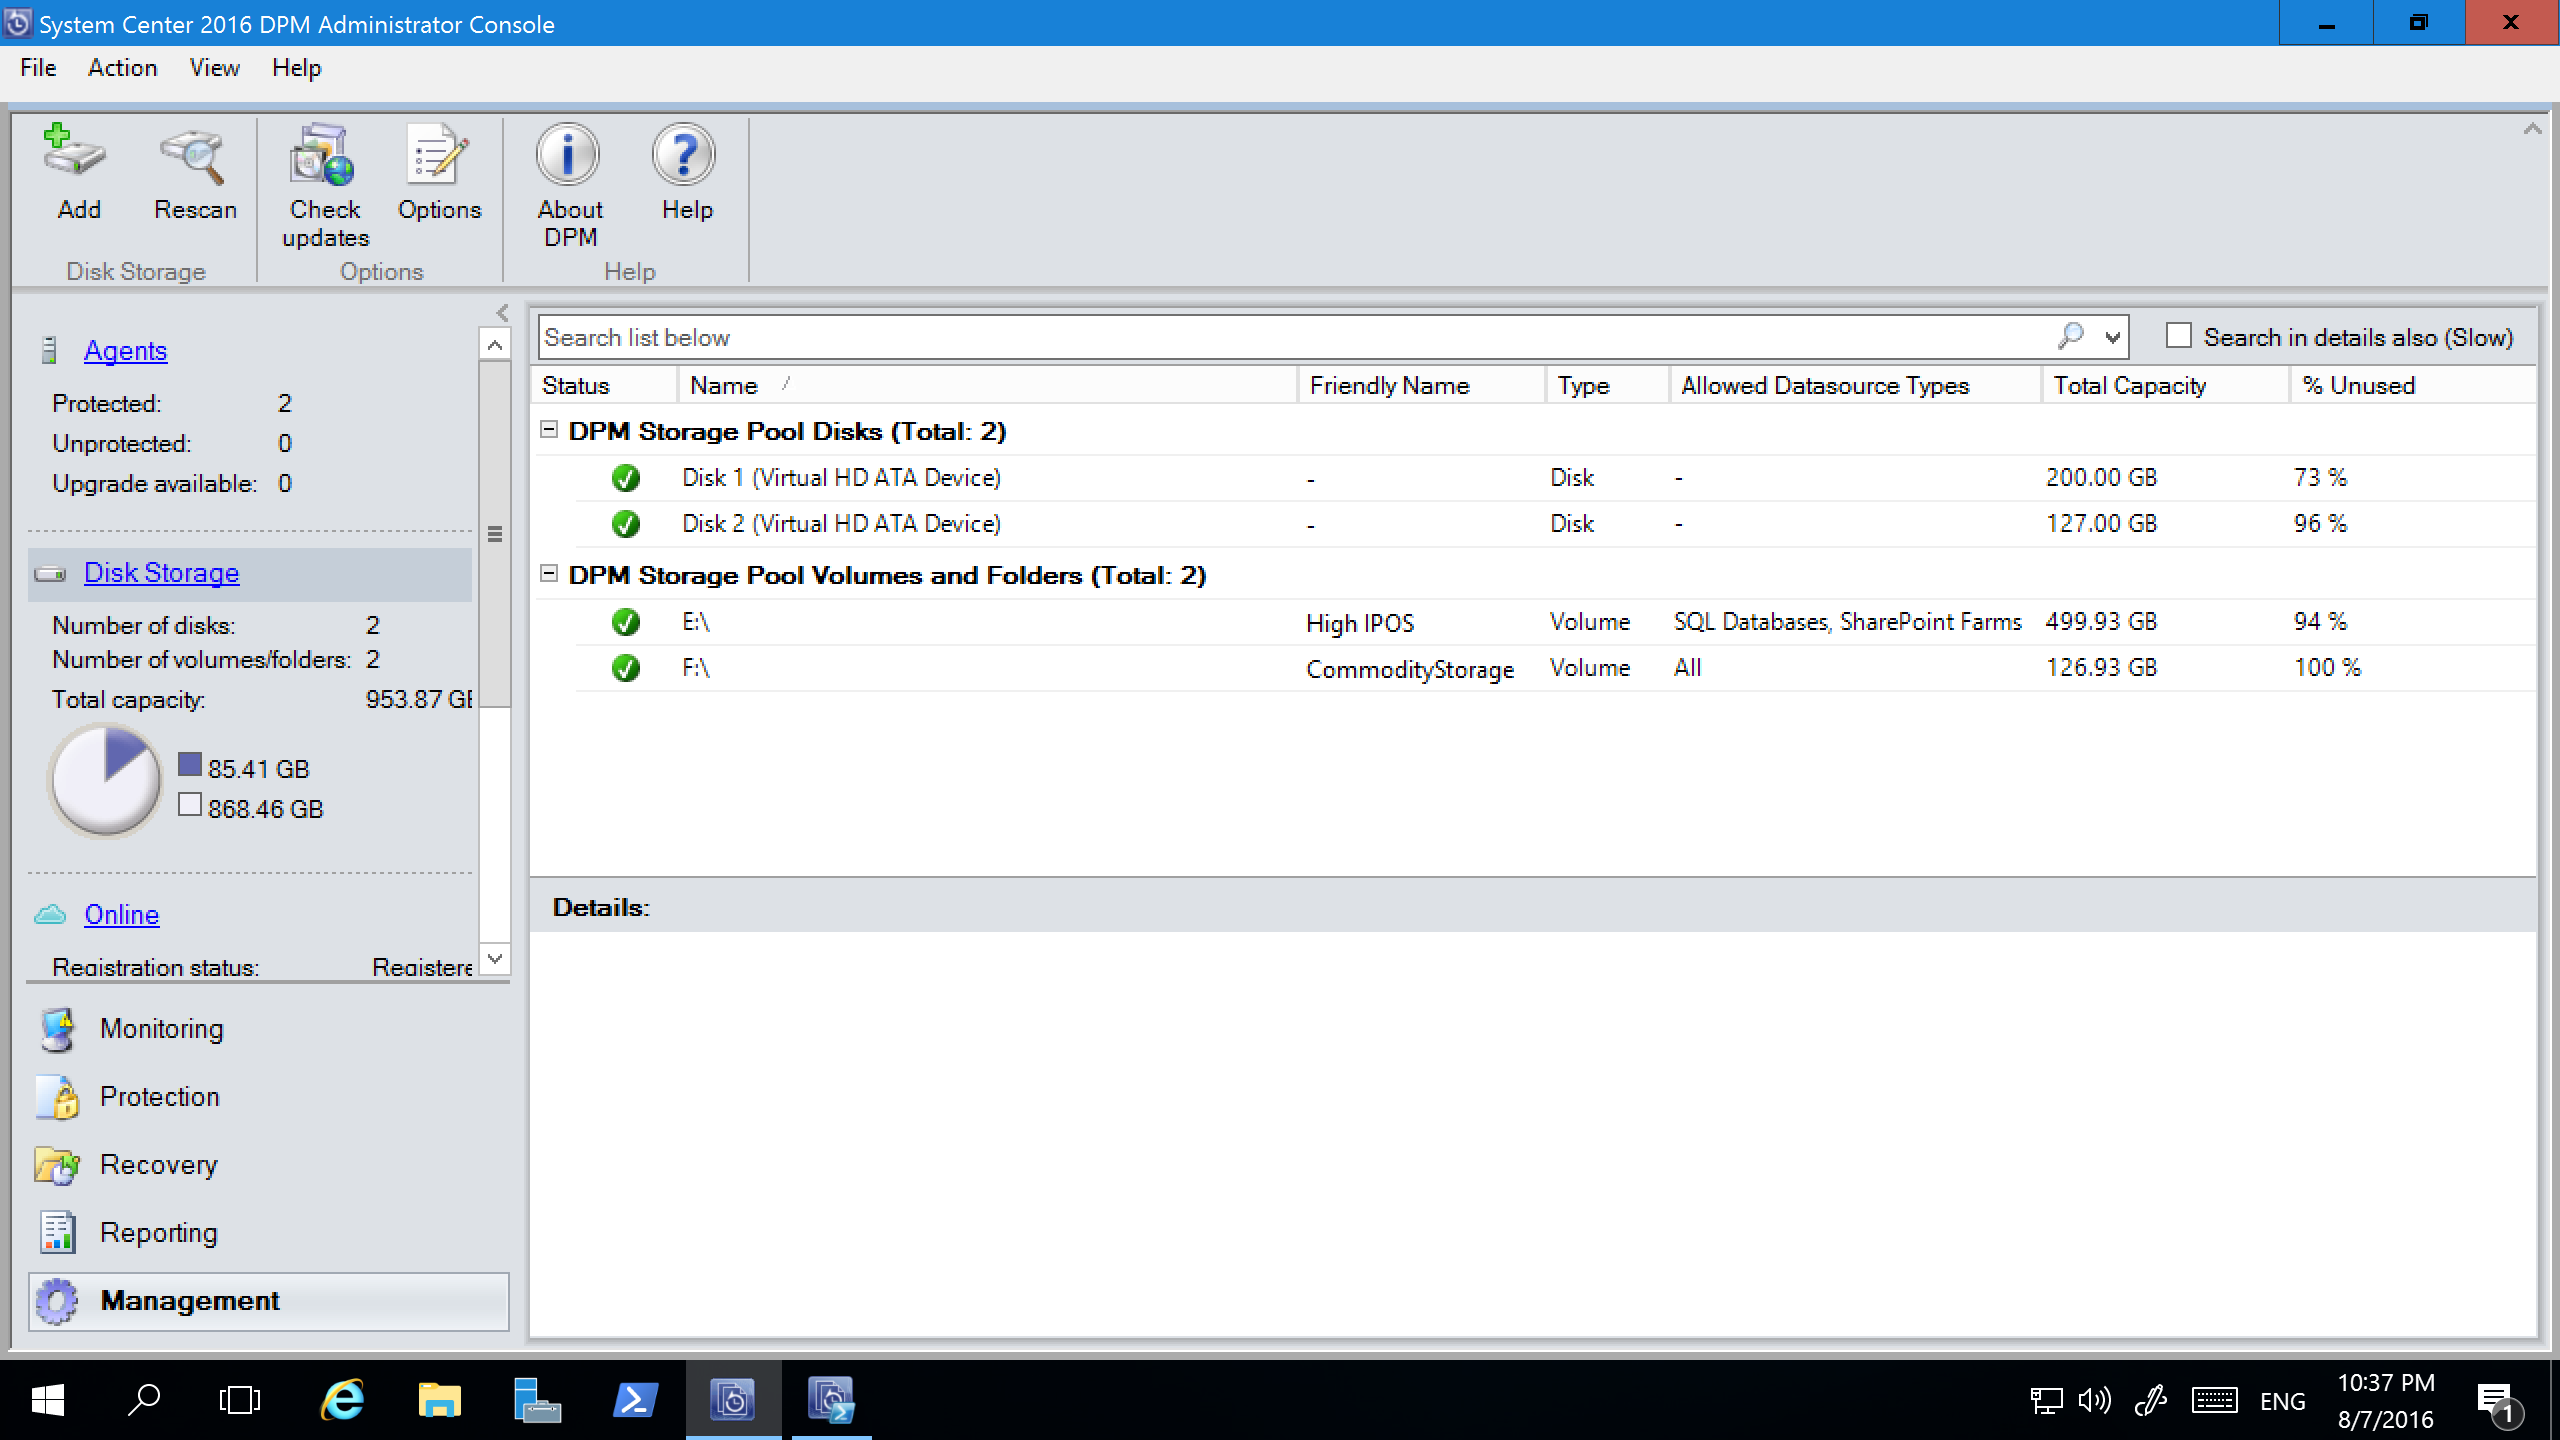
Task: Collapse DPM Storage Pool Volumes section
Action: point(552,573)
